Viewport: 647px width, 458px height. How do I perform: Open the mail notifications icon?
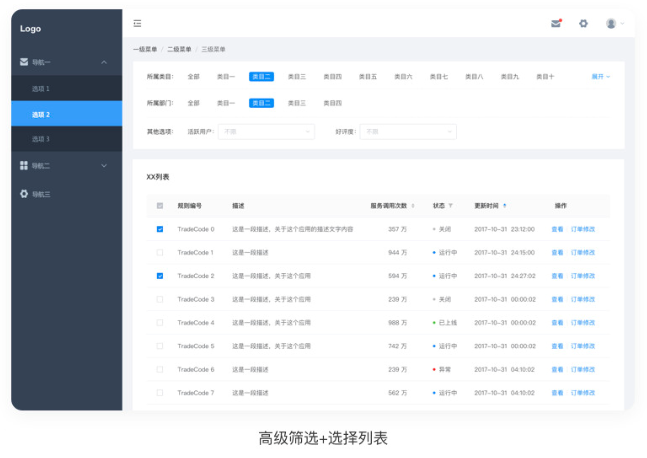[x=556, y=24]
